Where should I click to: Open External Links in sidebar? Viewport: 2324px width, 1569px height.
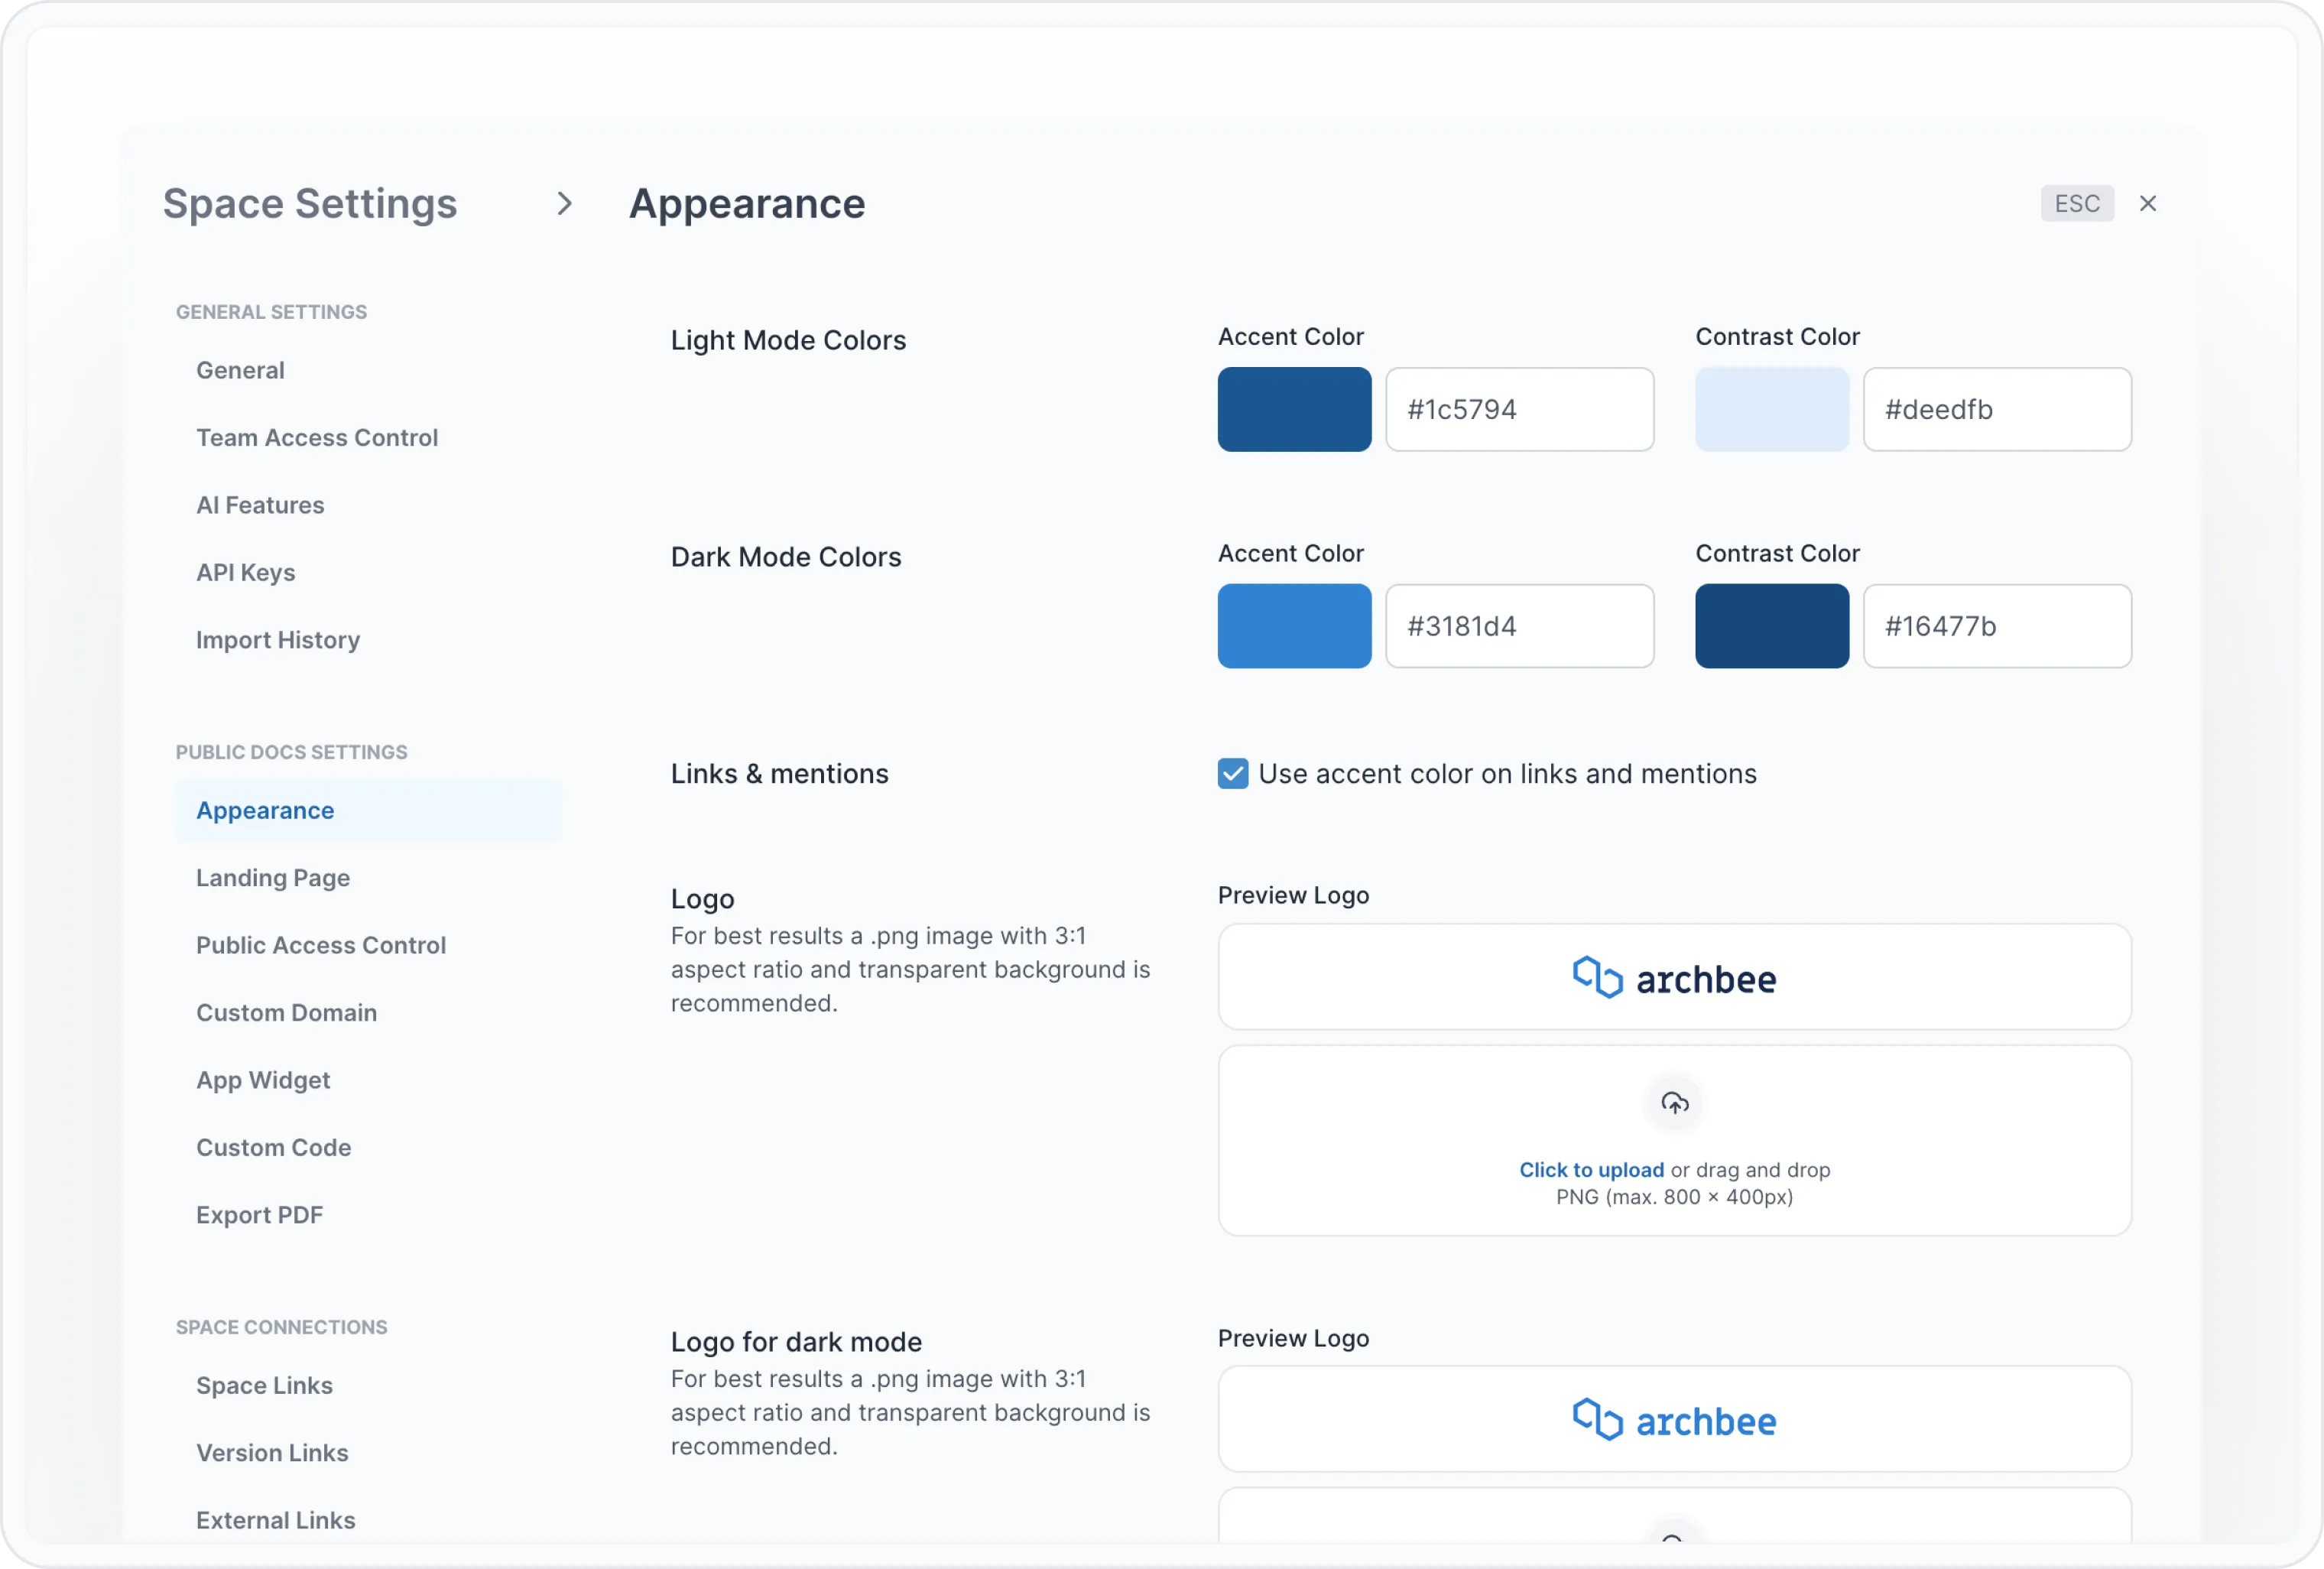click(275, 1520)
